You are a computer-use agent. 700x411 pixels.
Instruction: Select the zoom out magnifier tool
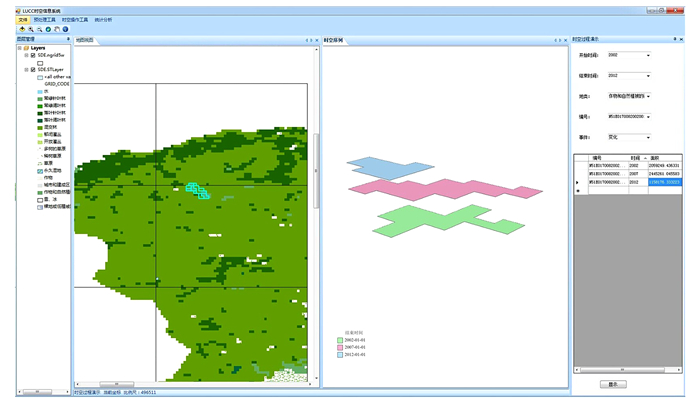pos(39,29)
